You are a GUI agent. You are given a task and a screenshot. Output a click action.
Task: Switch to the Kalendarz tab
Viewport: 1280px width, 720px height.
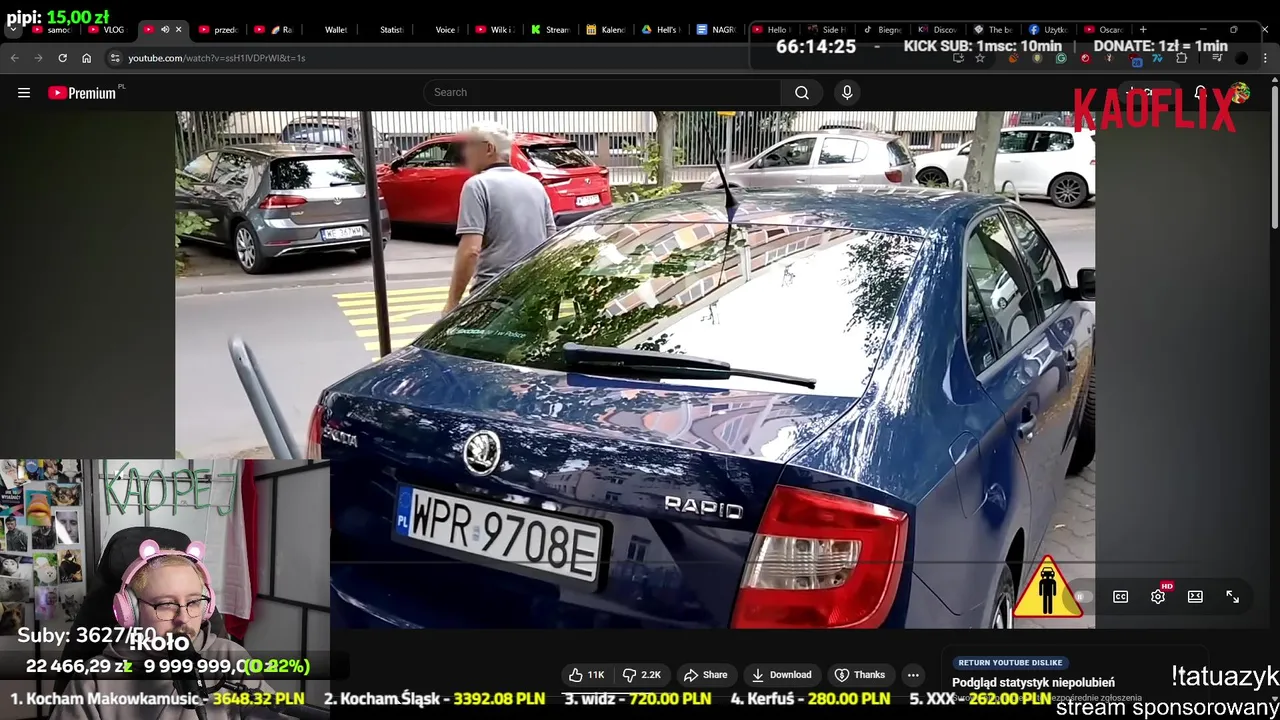[605, 30]
